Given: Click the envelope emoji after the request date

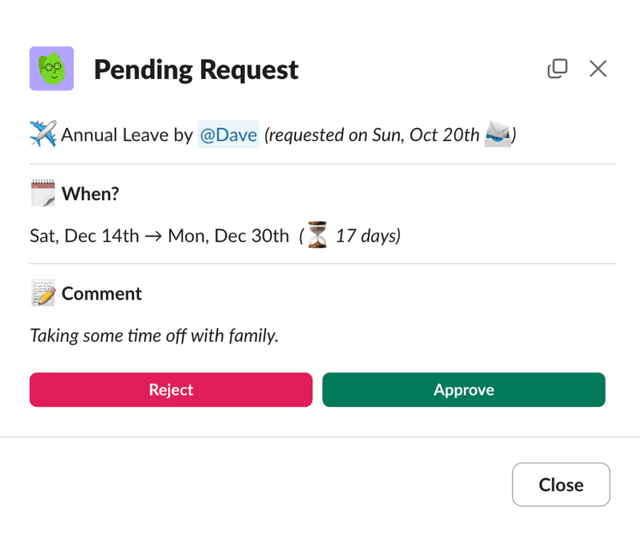Looking at the screenshot, I should coord(497,134).
